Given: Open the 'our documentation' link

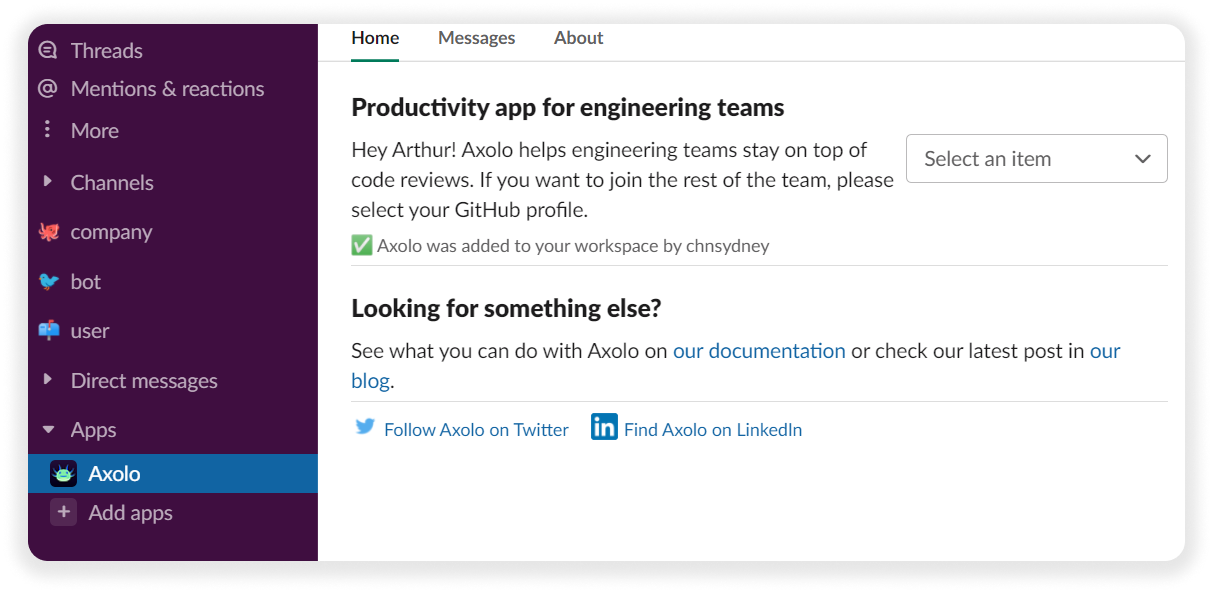Looking at the screenshot, I should (759, 351).
